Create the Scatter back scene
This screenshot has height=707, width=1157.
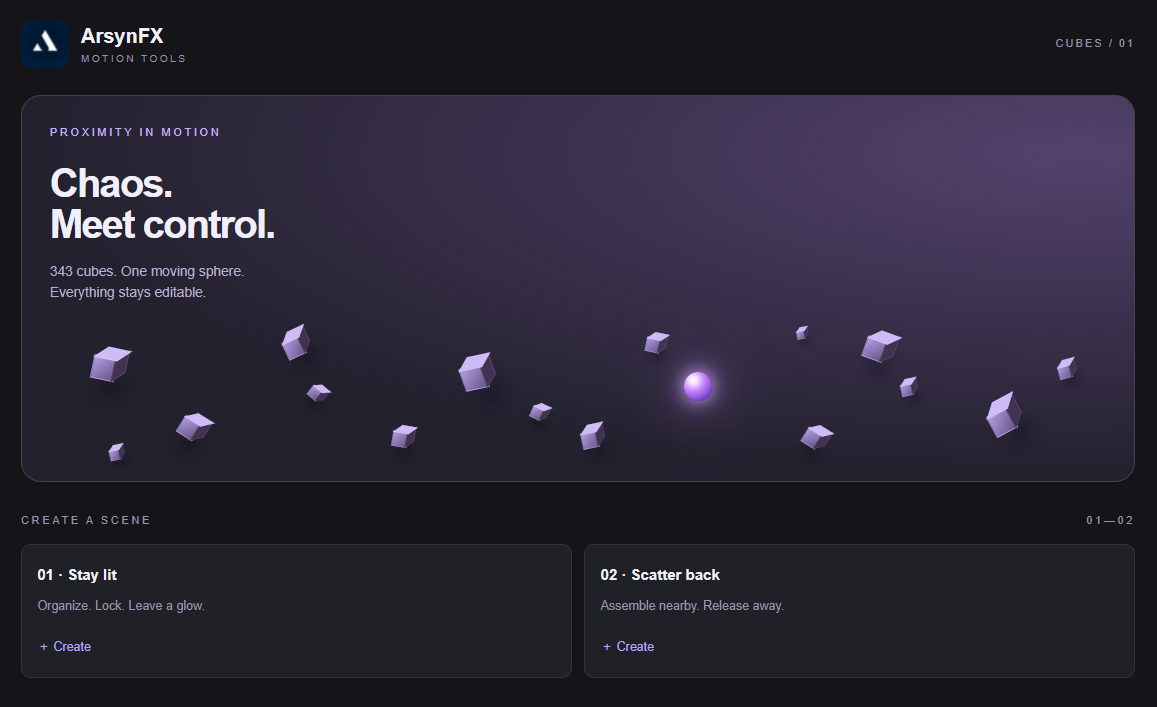pyautogui.click(x=629, y=646)
